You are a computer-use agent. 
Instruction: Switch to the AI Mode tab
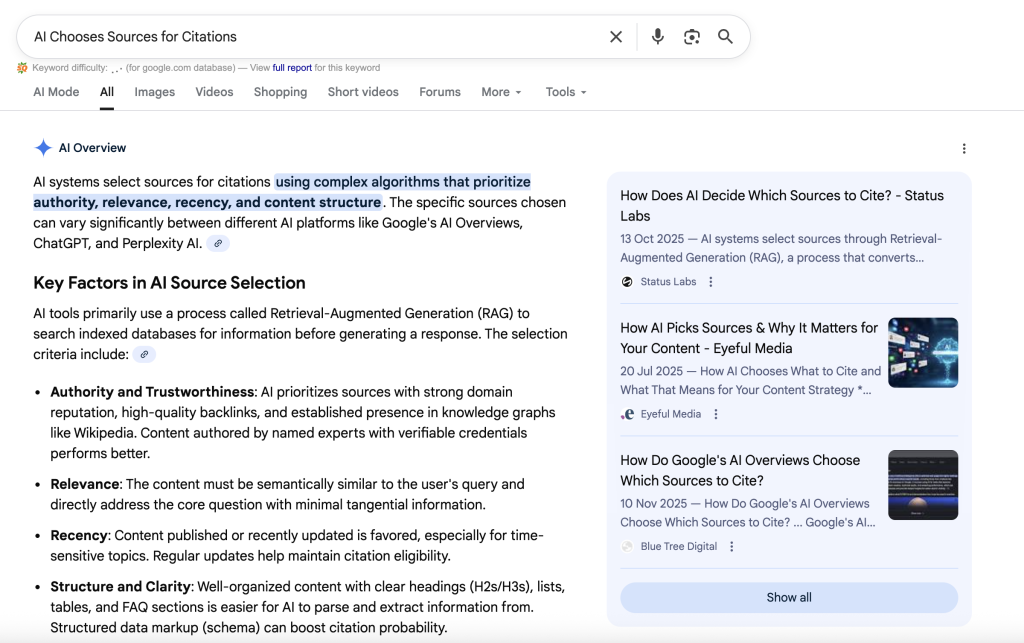click(56, 92)
